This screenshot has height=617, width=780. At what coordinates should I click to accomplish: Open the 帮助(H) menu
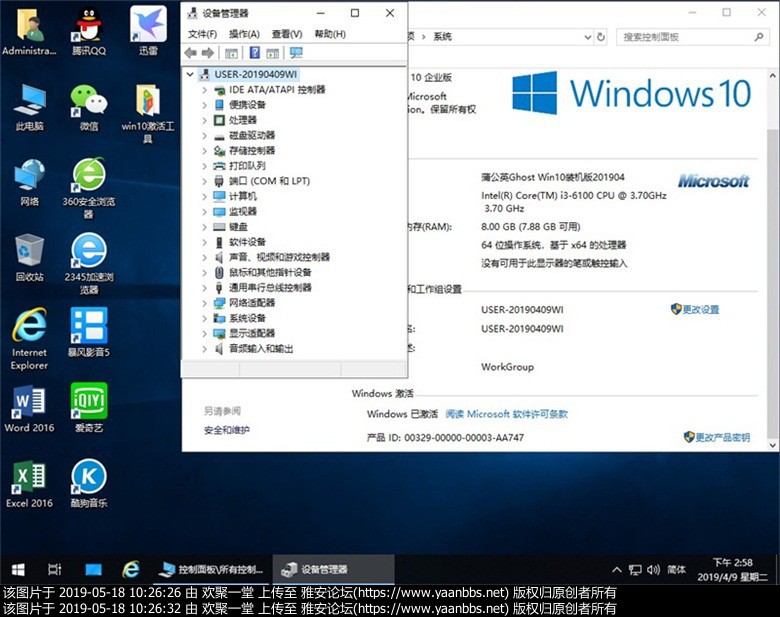pyautogui.click(x=330, y=34)
